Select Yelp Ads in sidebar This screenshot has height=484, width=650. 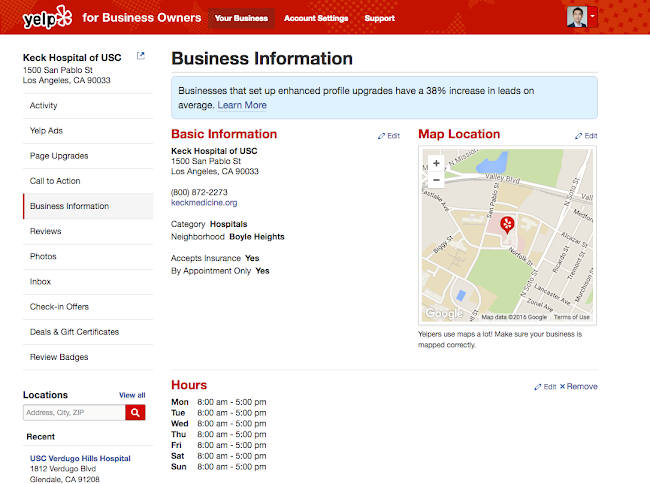click(x=88, y=131)
